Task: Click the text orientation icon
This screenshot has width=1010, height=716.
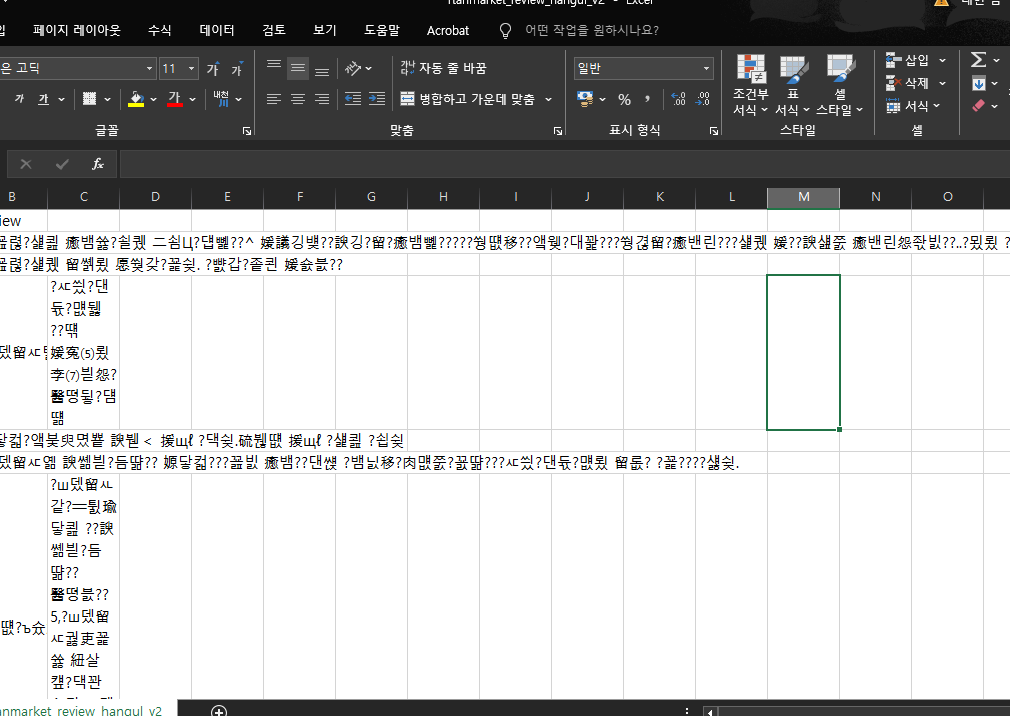Action: click(x=353, y=68)
